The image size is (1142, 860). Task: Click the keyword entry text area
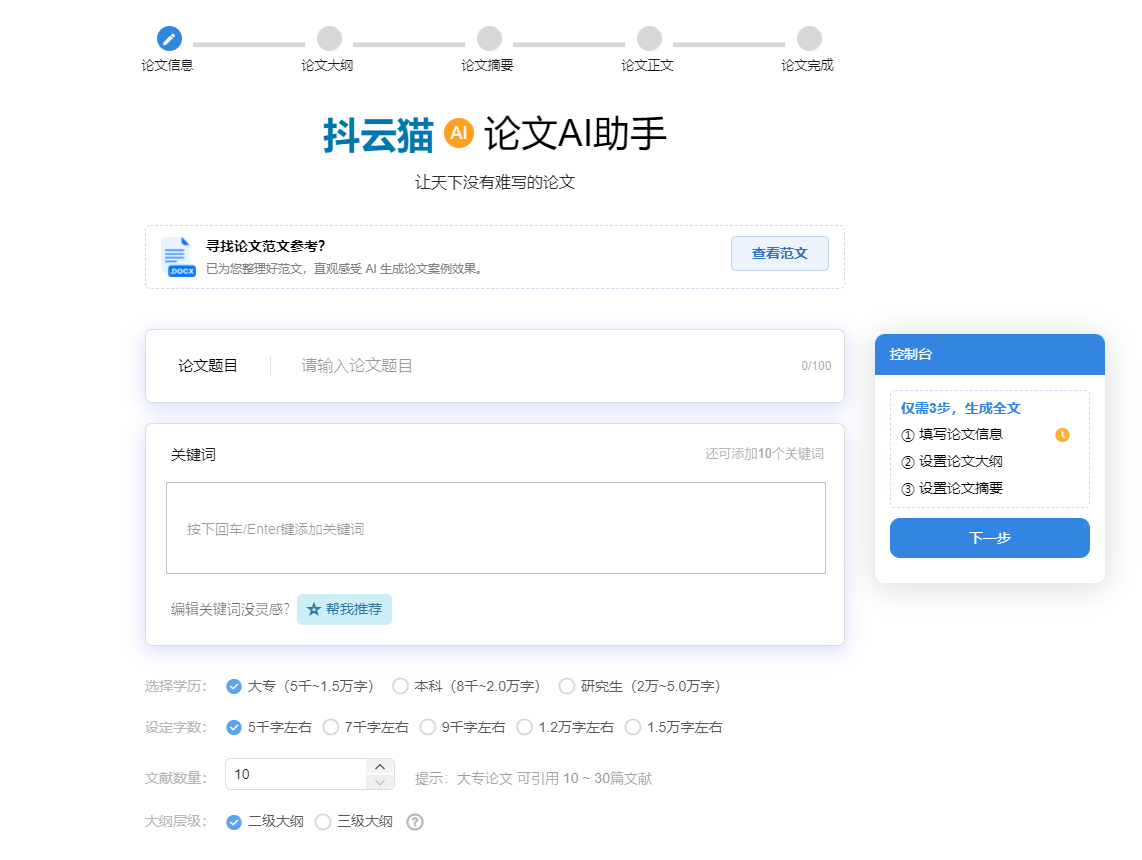click(x=495, y=528)
